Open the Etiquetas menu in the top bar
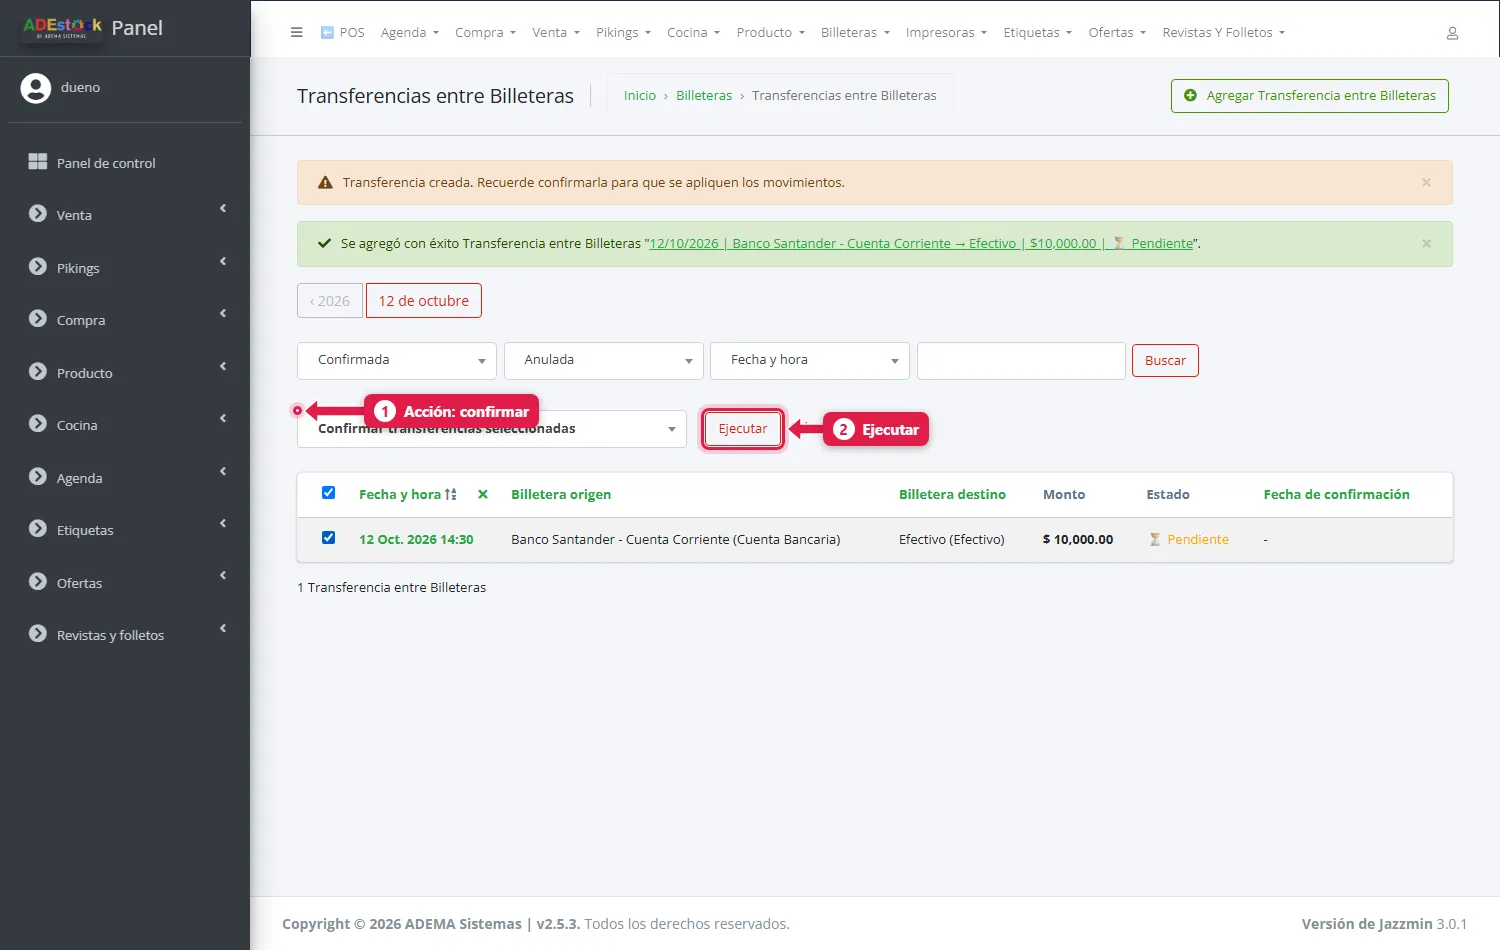The image size is (1500, 950). (1037, 32)
